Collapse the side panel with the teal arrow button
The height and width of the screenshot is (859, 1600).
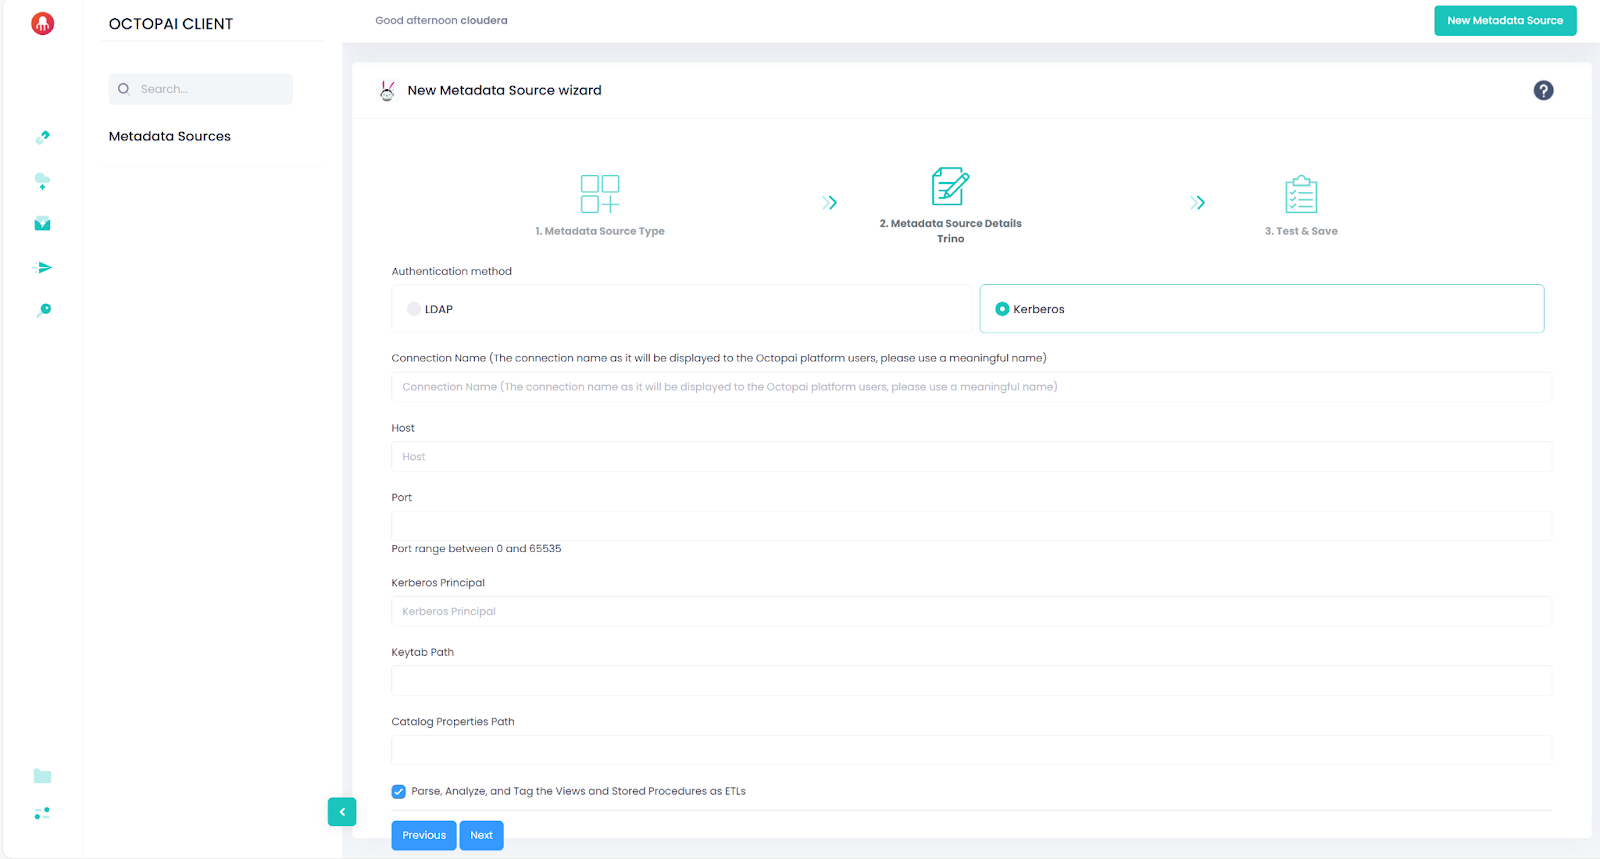[342, 812]
